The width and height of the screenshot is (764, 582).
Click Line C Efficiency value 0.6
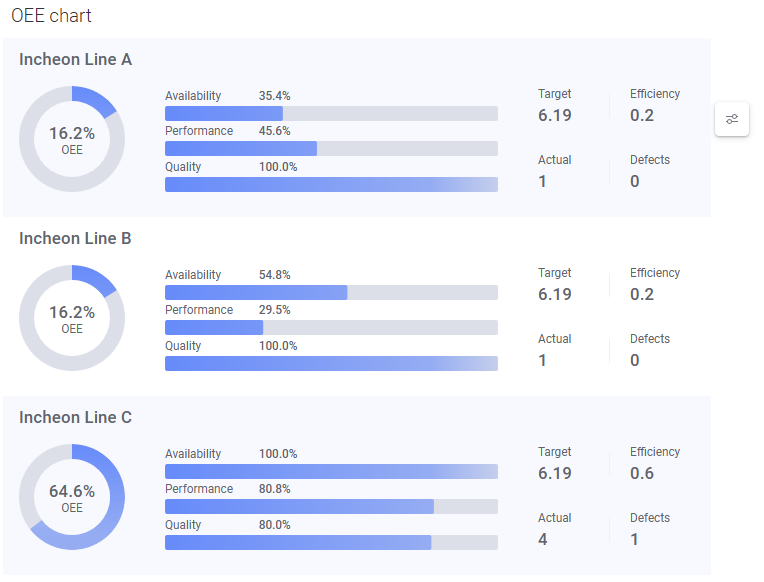pyautogui.click(x=642, y=473)
